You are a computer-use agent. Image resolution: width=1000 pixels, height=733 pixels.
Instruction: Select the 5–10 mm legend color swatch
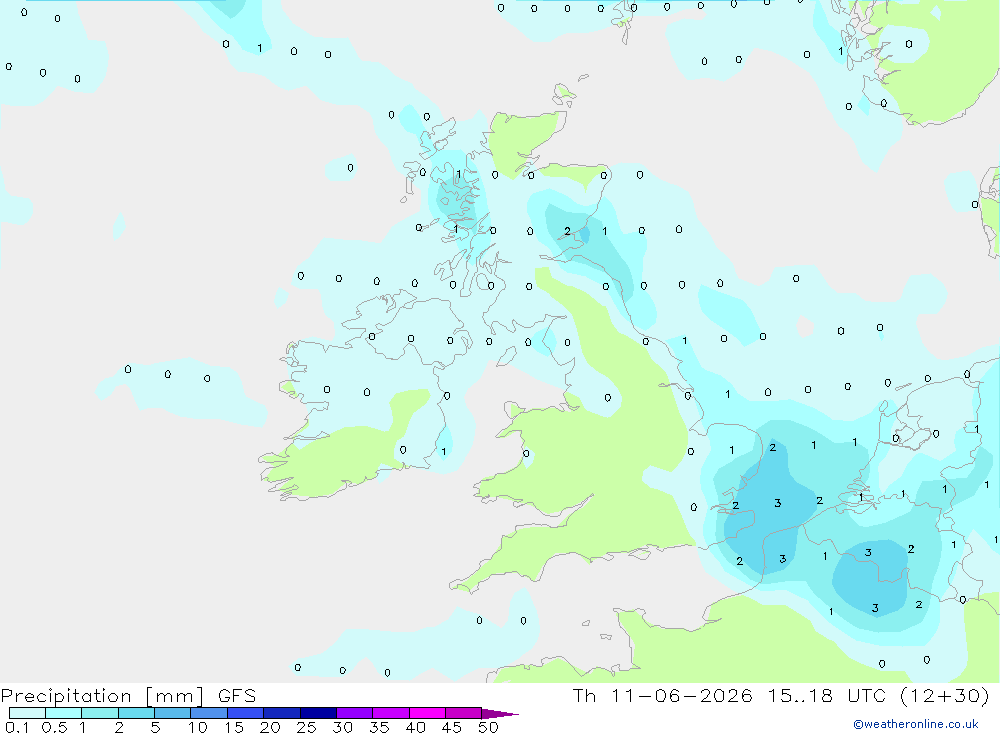pos(172,713)
